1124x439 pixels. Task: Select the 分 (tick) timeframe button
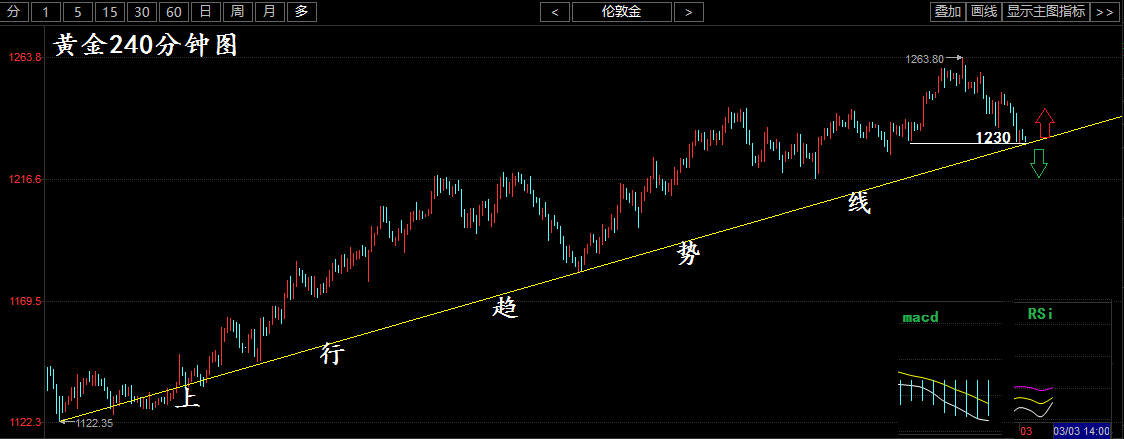14,12
